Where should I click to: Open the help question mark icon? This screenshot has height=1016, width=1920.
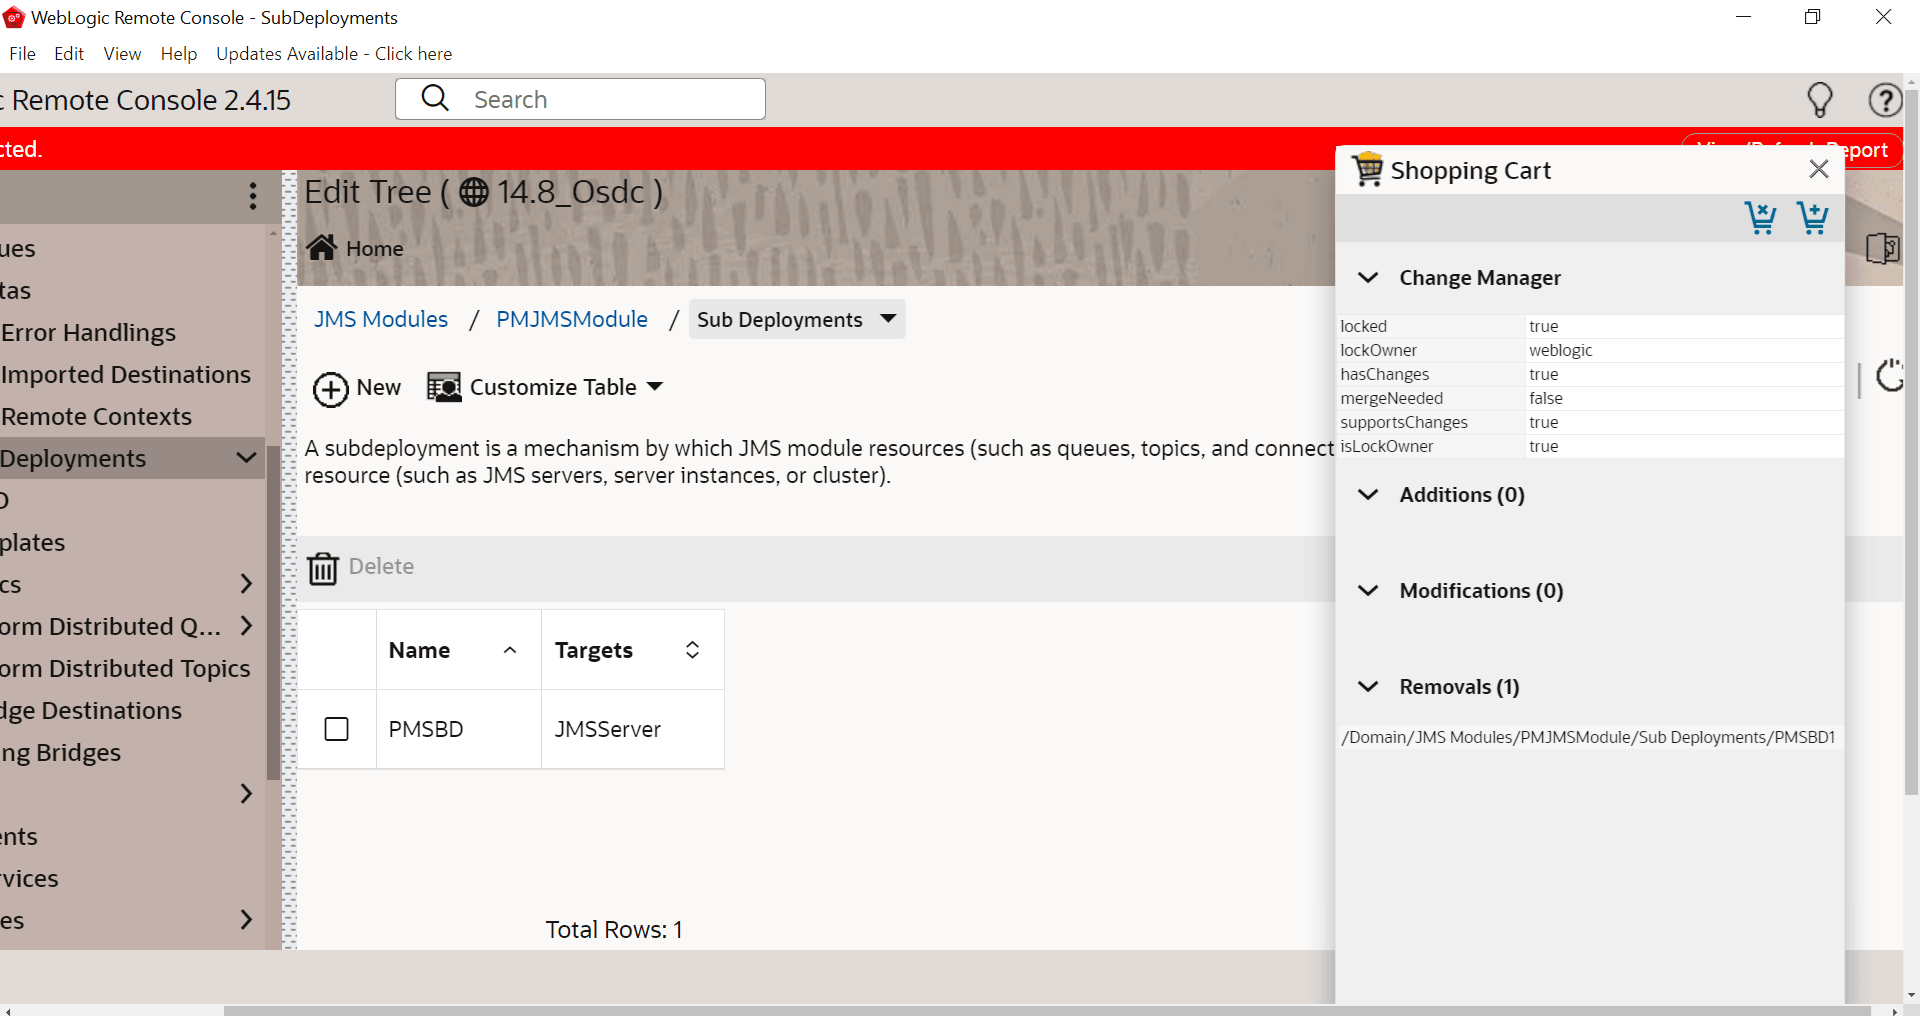point(1885,100)
